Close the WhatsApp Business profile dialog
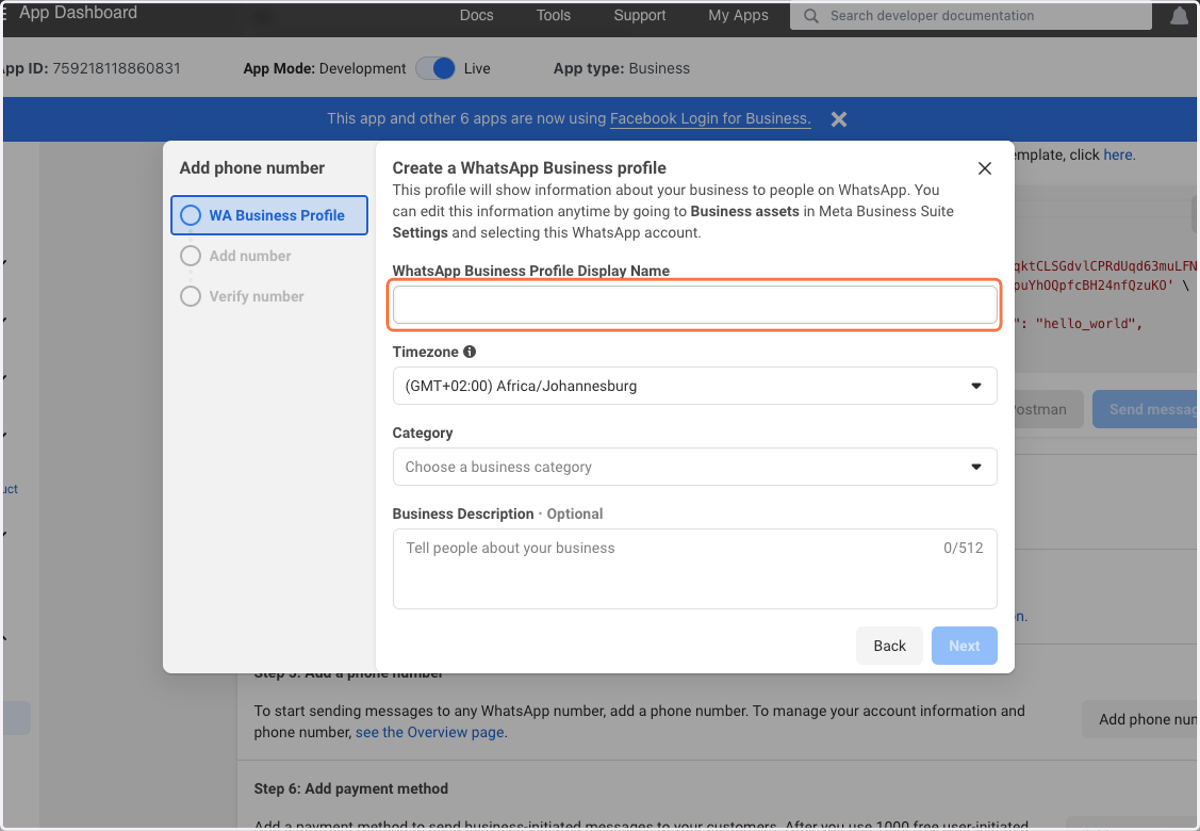 pos(985,168)
